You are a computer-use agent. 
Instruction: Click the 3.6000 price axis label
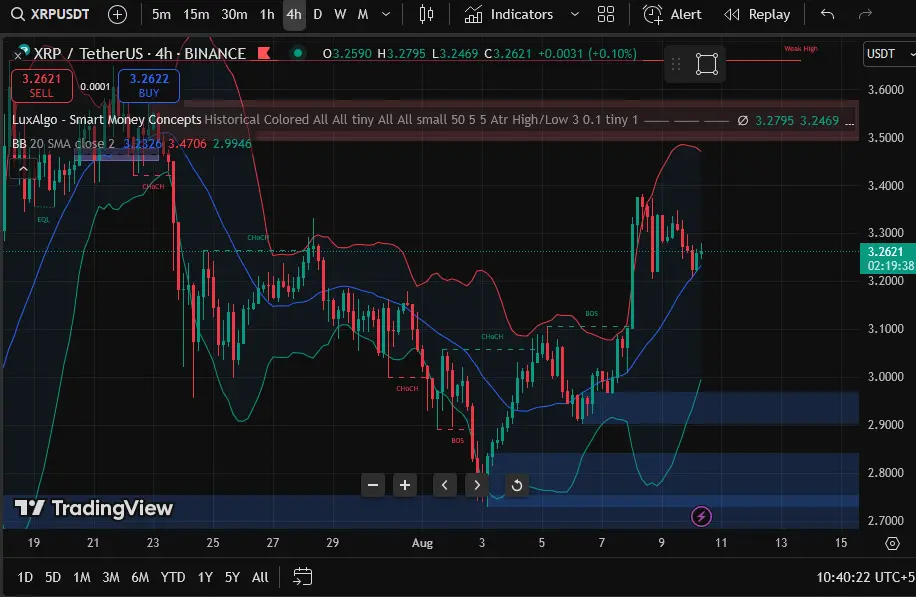coord(886,89)
